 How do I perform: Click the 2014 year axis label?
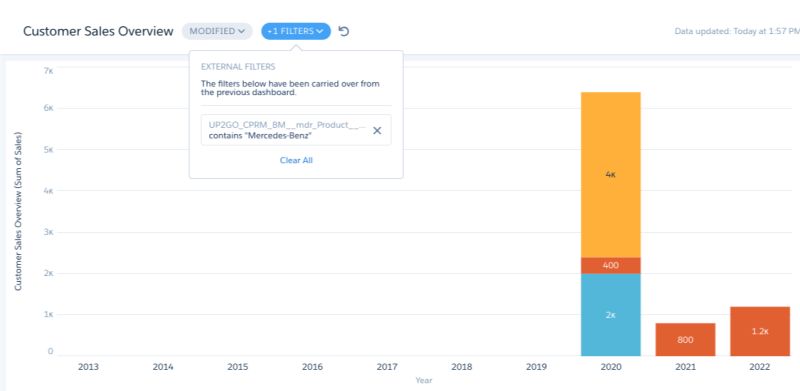[163, 366]
